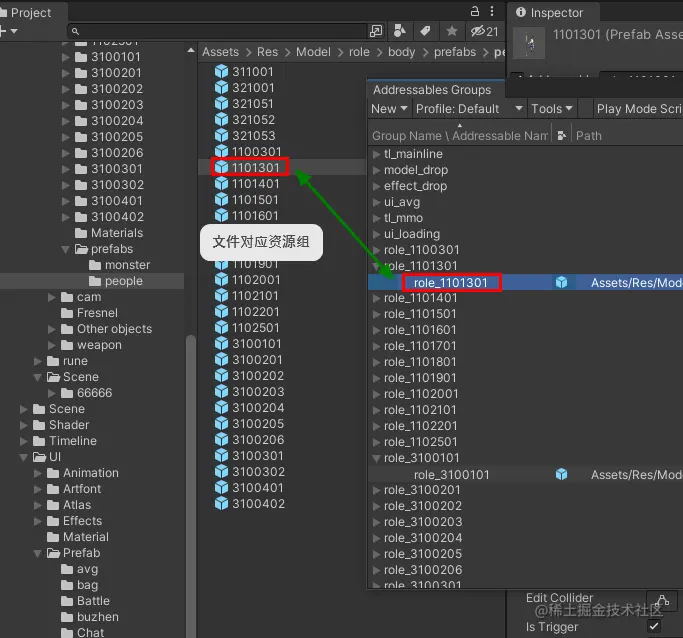Image resolution: width=683 pixels, height=638 pixels.
Task: Click the search-by-type filter icon
Action: (399, 31)
